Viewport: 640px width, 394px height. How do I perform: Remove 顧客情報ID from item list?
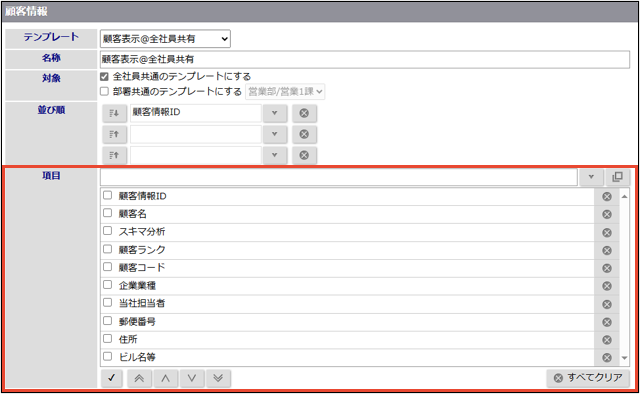(x=607, y=196)
